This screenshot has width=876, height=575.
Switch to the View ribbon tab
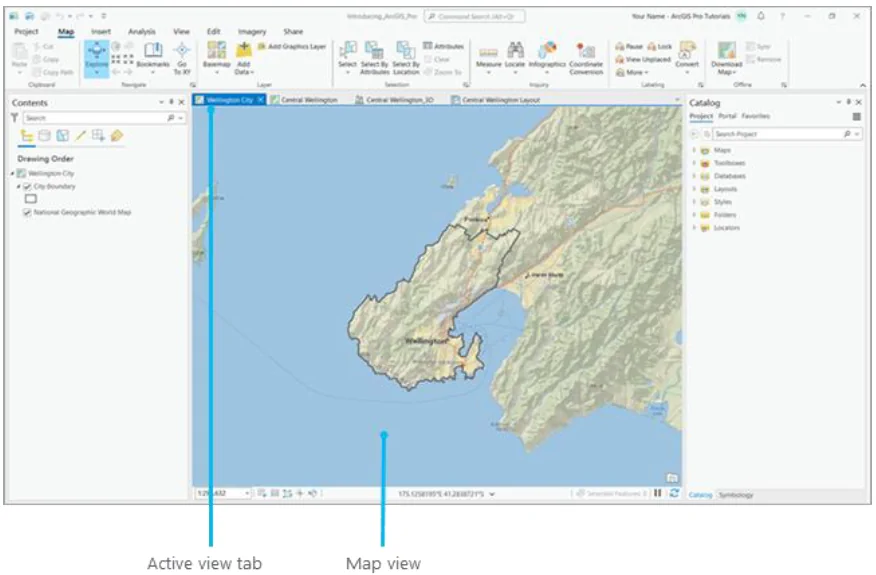click(x=181, y=32)
